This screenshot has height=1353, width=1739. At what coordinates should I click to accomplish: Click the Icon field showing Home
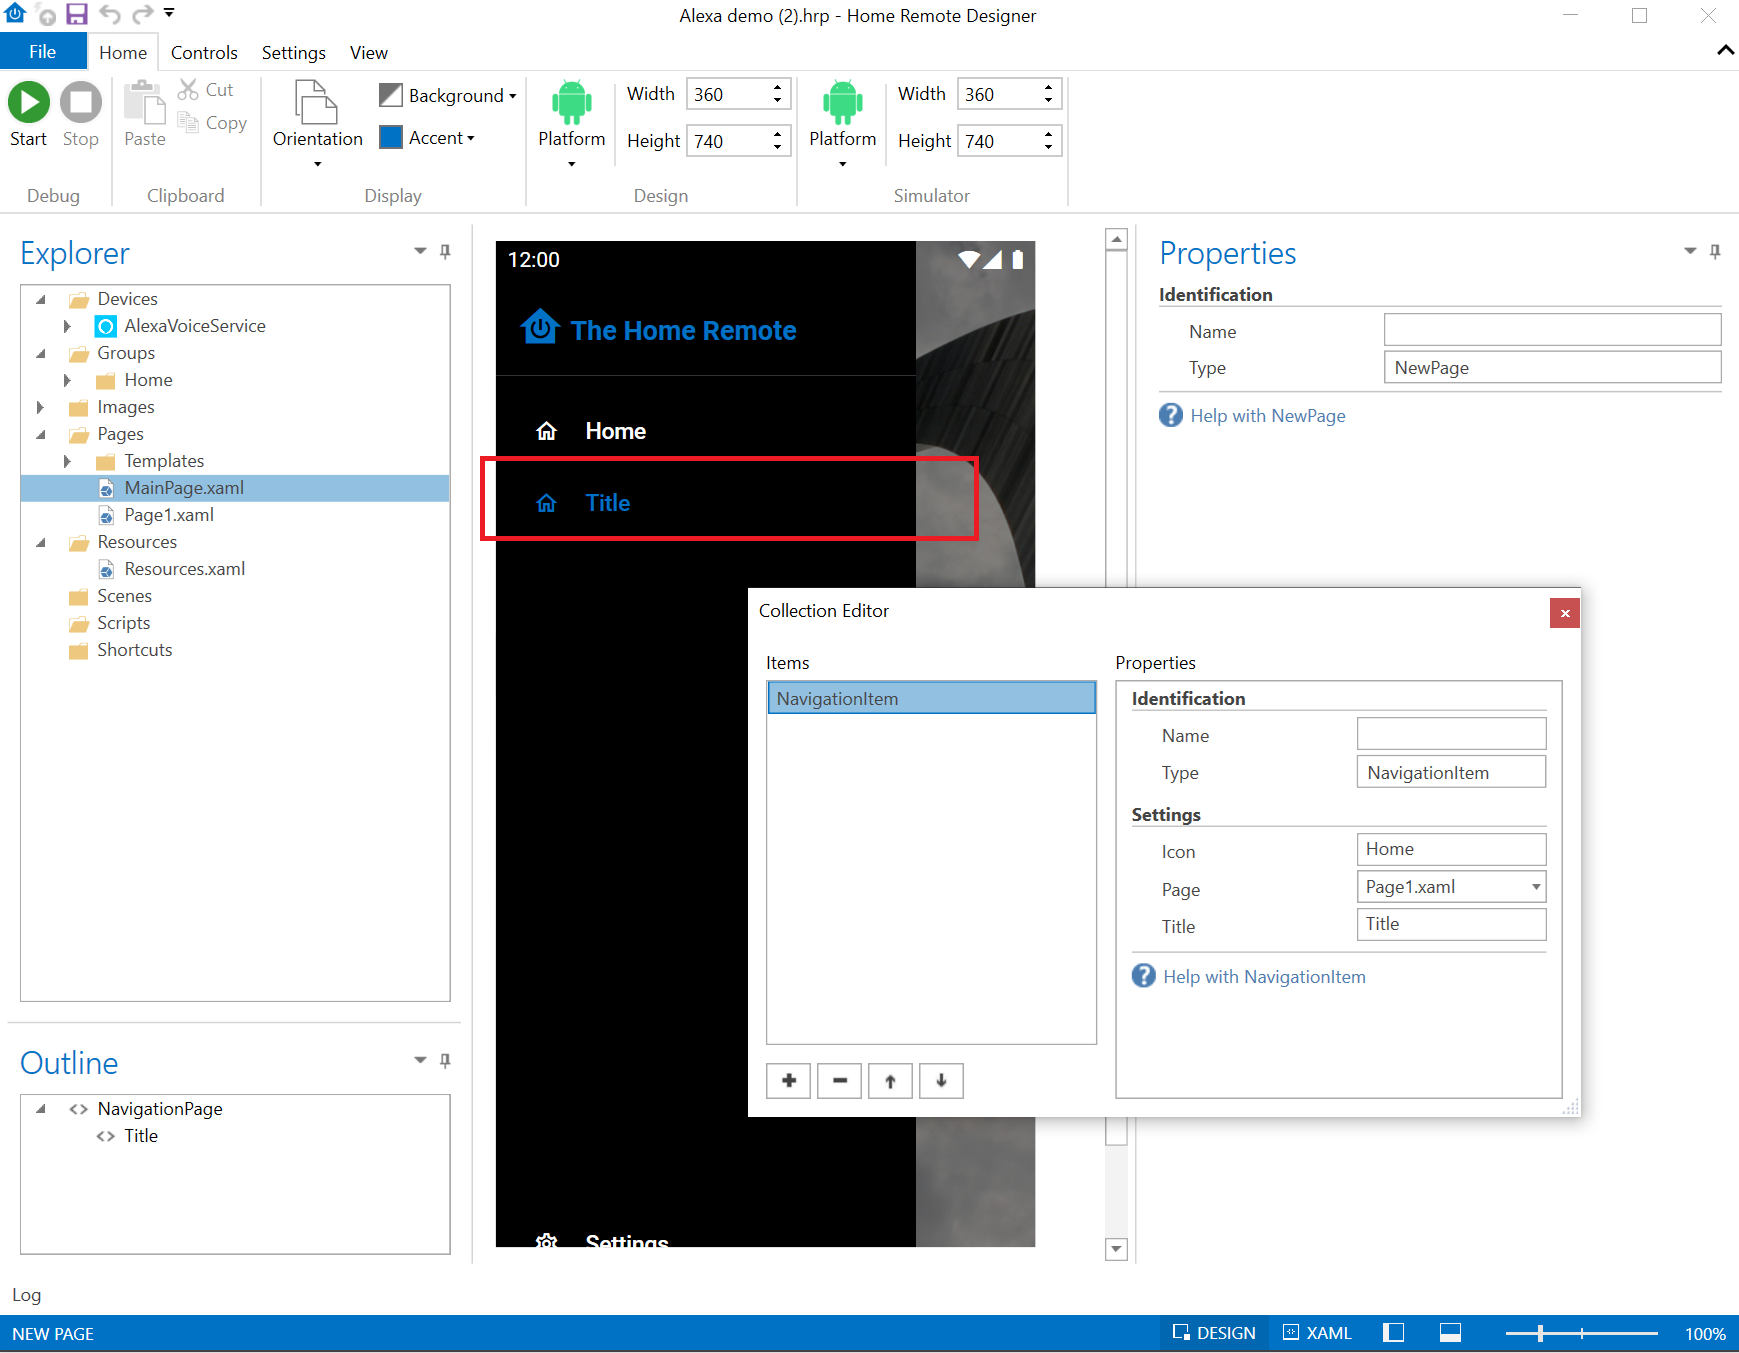(1451, 849)
